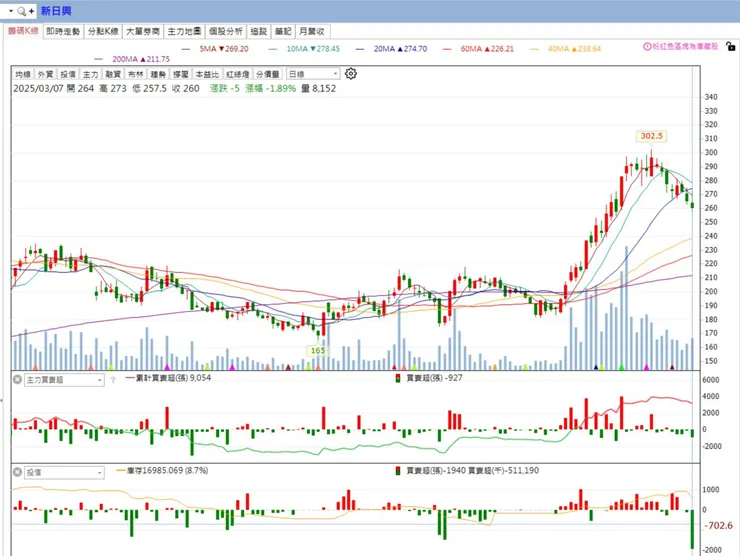Screen dimensions: 740x556
Task: Click the 340 price axis label
Action: [x=711, y=97]
